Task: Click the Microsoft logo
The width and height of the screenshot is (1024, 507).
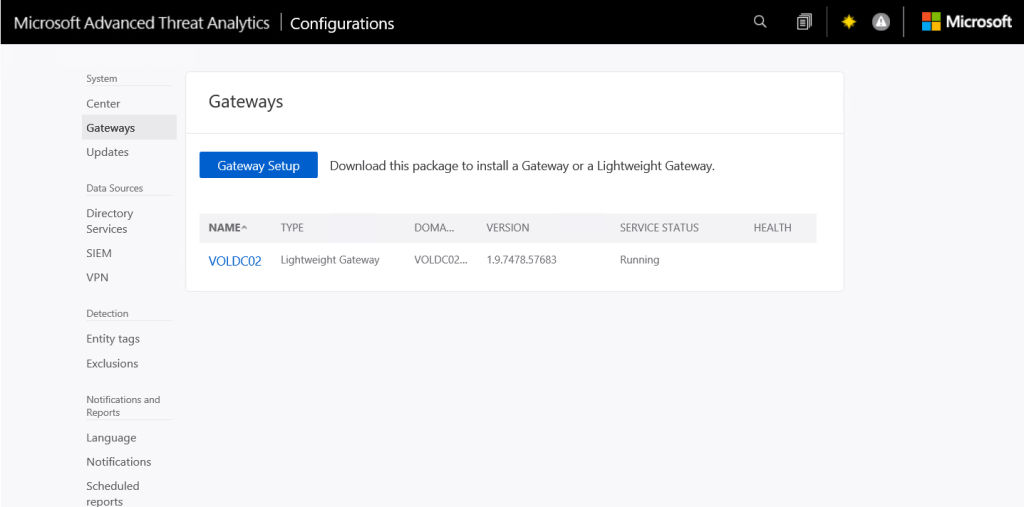Action: point(966,22)
